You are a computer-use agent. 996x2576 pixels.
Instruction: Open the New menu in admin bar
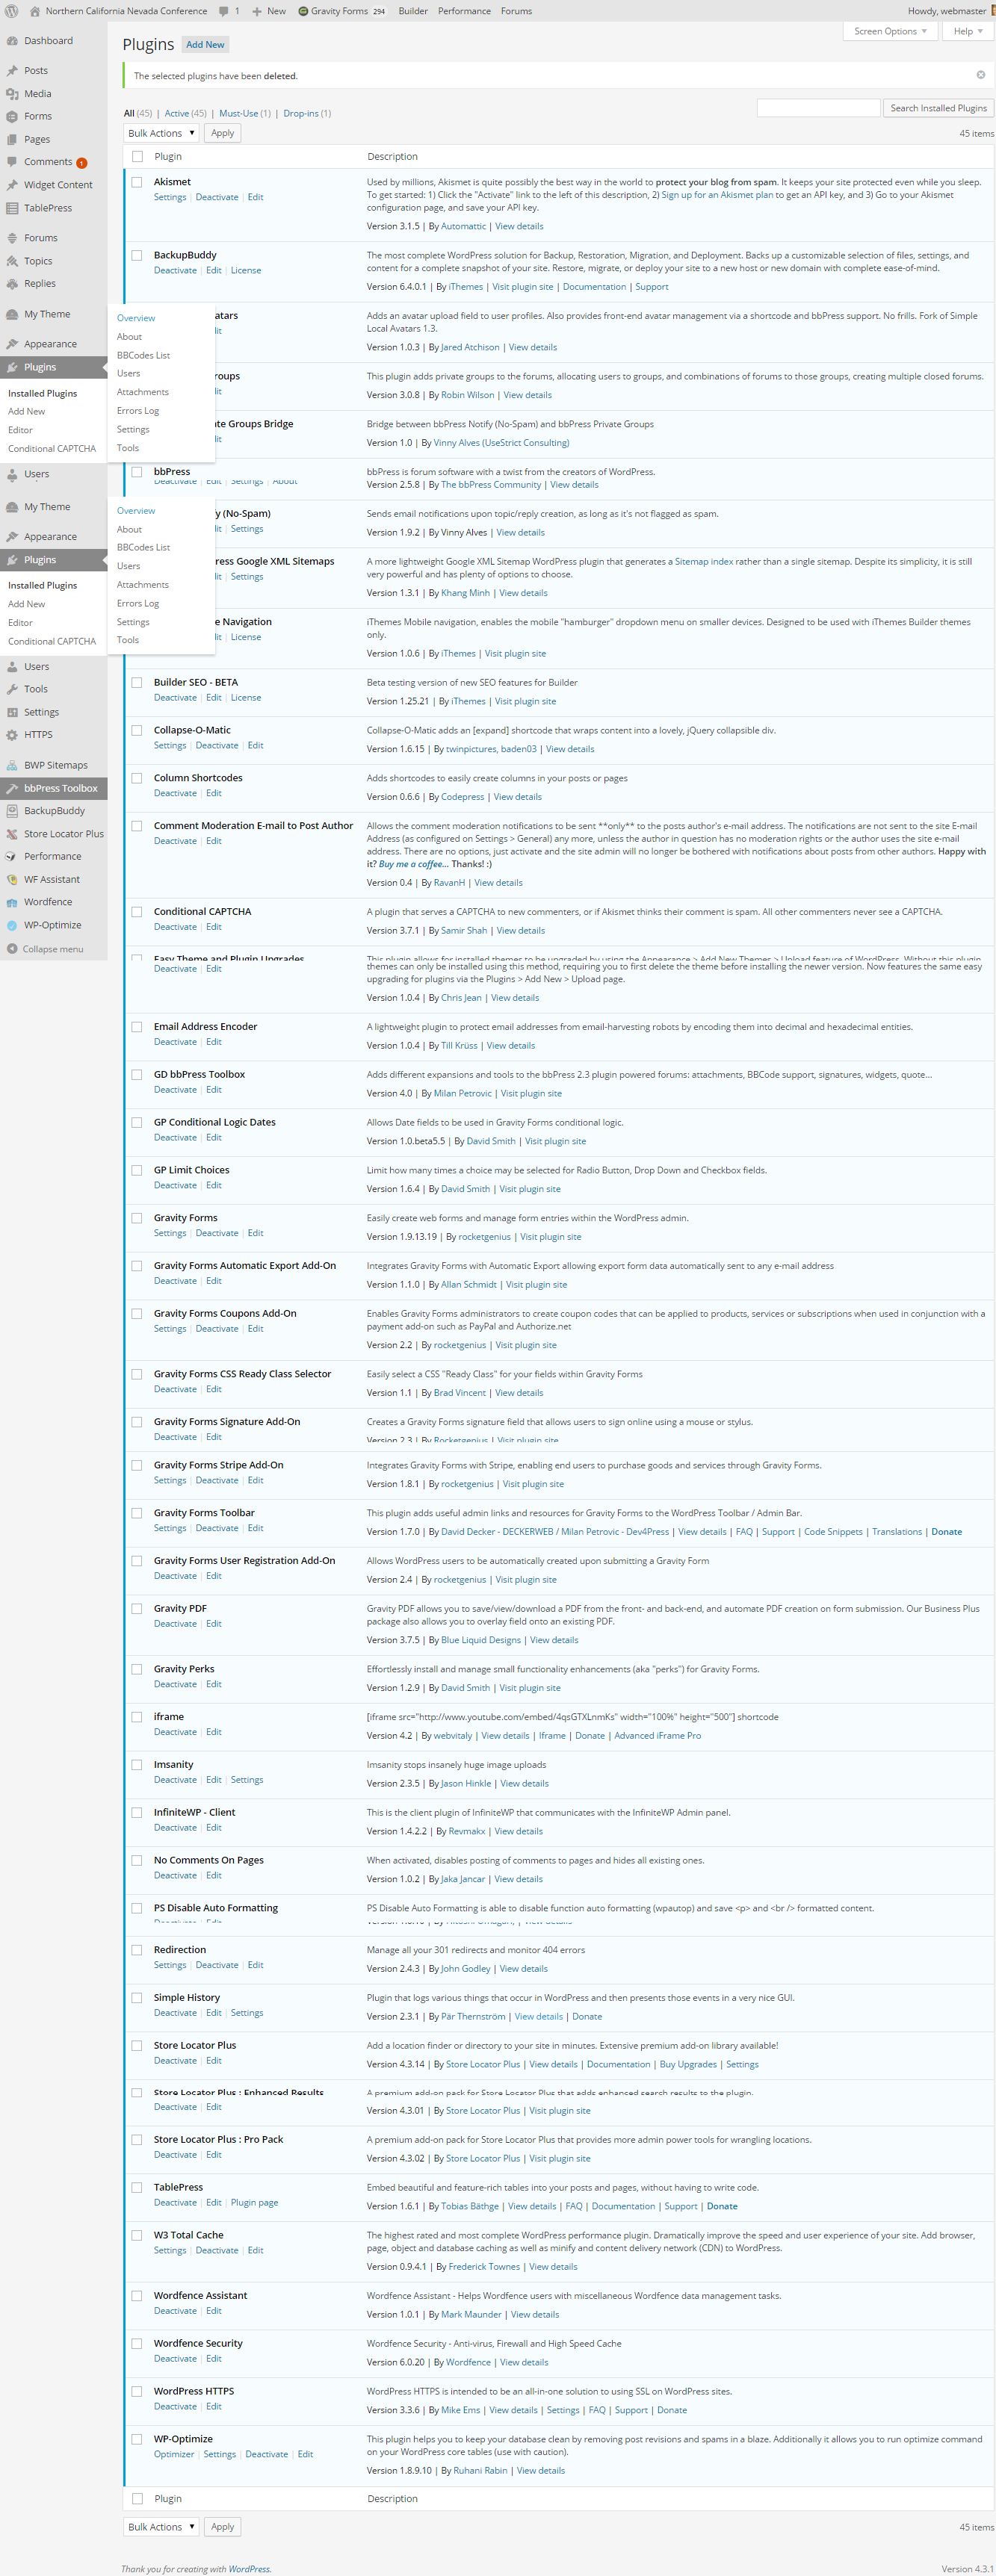point(269,11)
